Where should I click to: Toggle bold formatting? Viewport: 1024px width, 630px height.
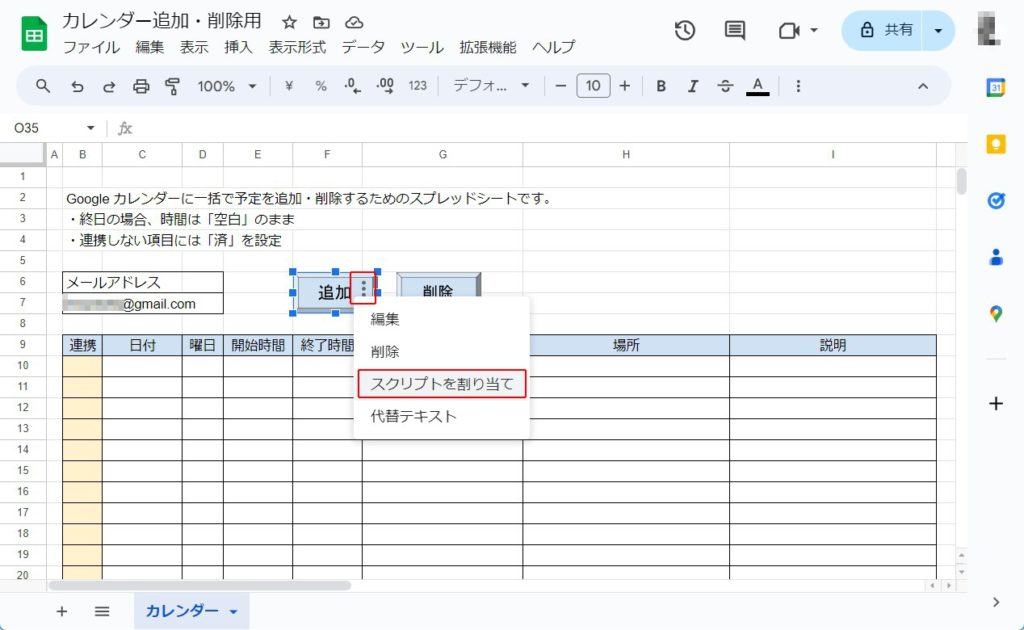click(x=661, y=86)
